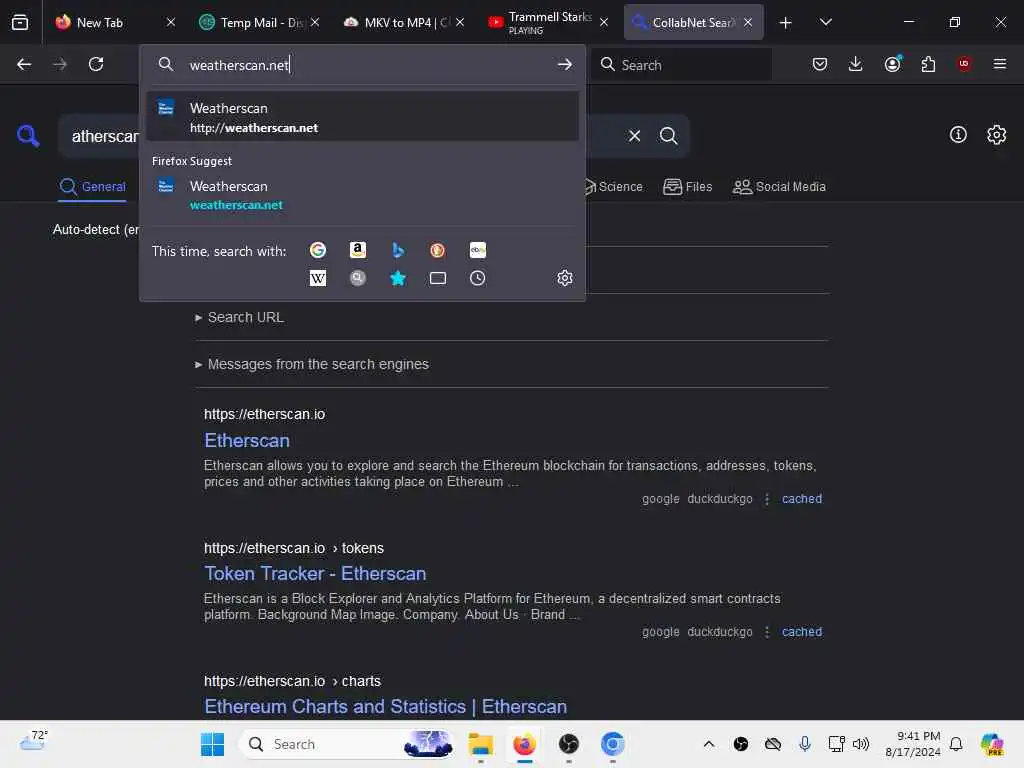Screen dimensions: 1024x768
Task: Open search settings gear in urlbar dropdown
Action: pos(565,278)
